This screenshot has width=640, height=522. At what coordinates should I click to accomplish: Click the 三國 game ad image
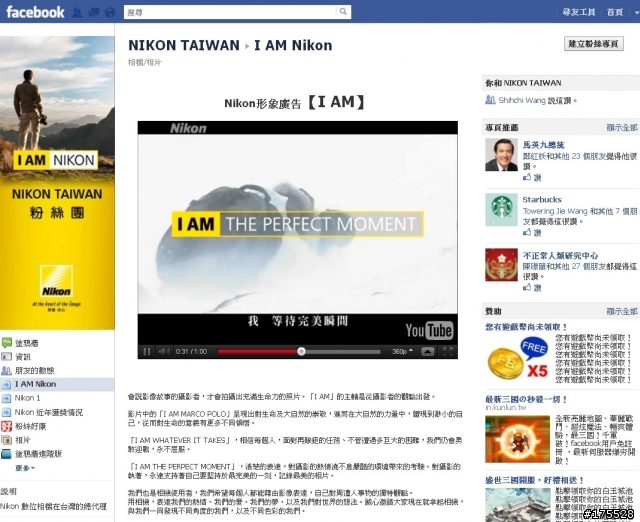point(517,439)
